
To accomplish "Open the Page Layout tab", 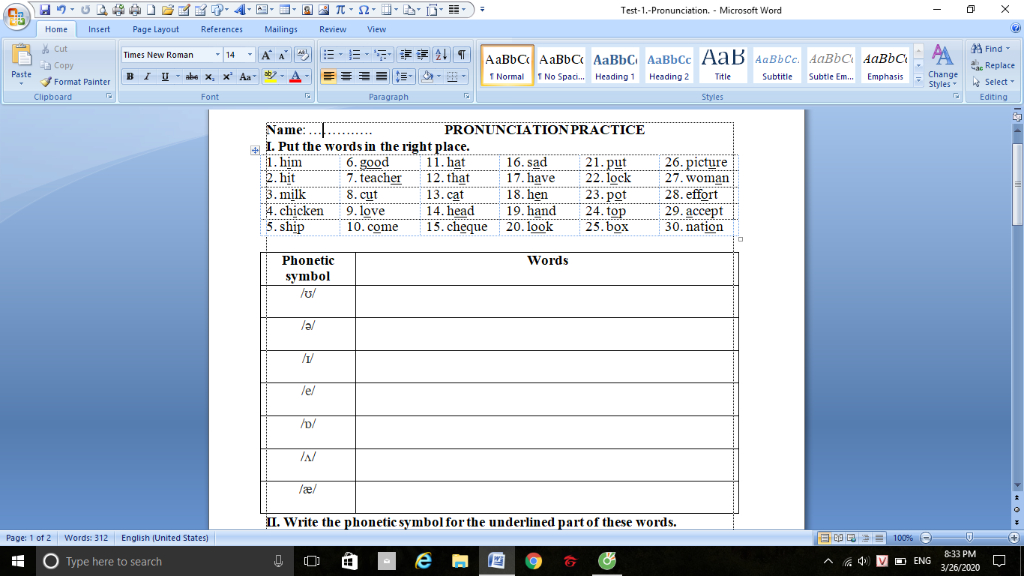I will click(155, 29).
